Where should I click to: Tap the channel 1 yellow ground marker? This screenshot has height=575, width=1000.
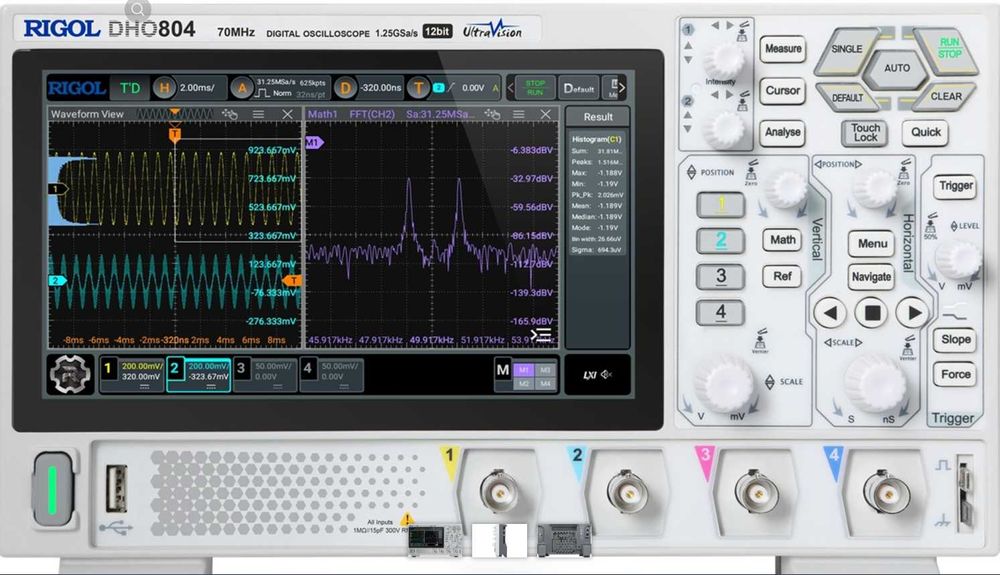(57, 189)
